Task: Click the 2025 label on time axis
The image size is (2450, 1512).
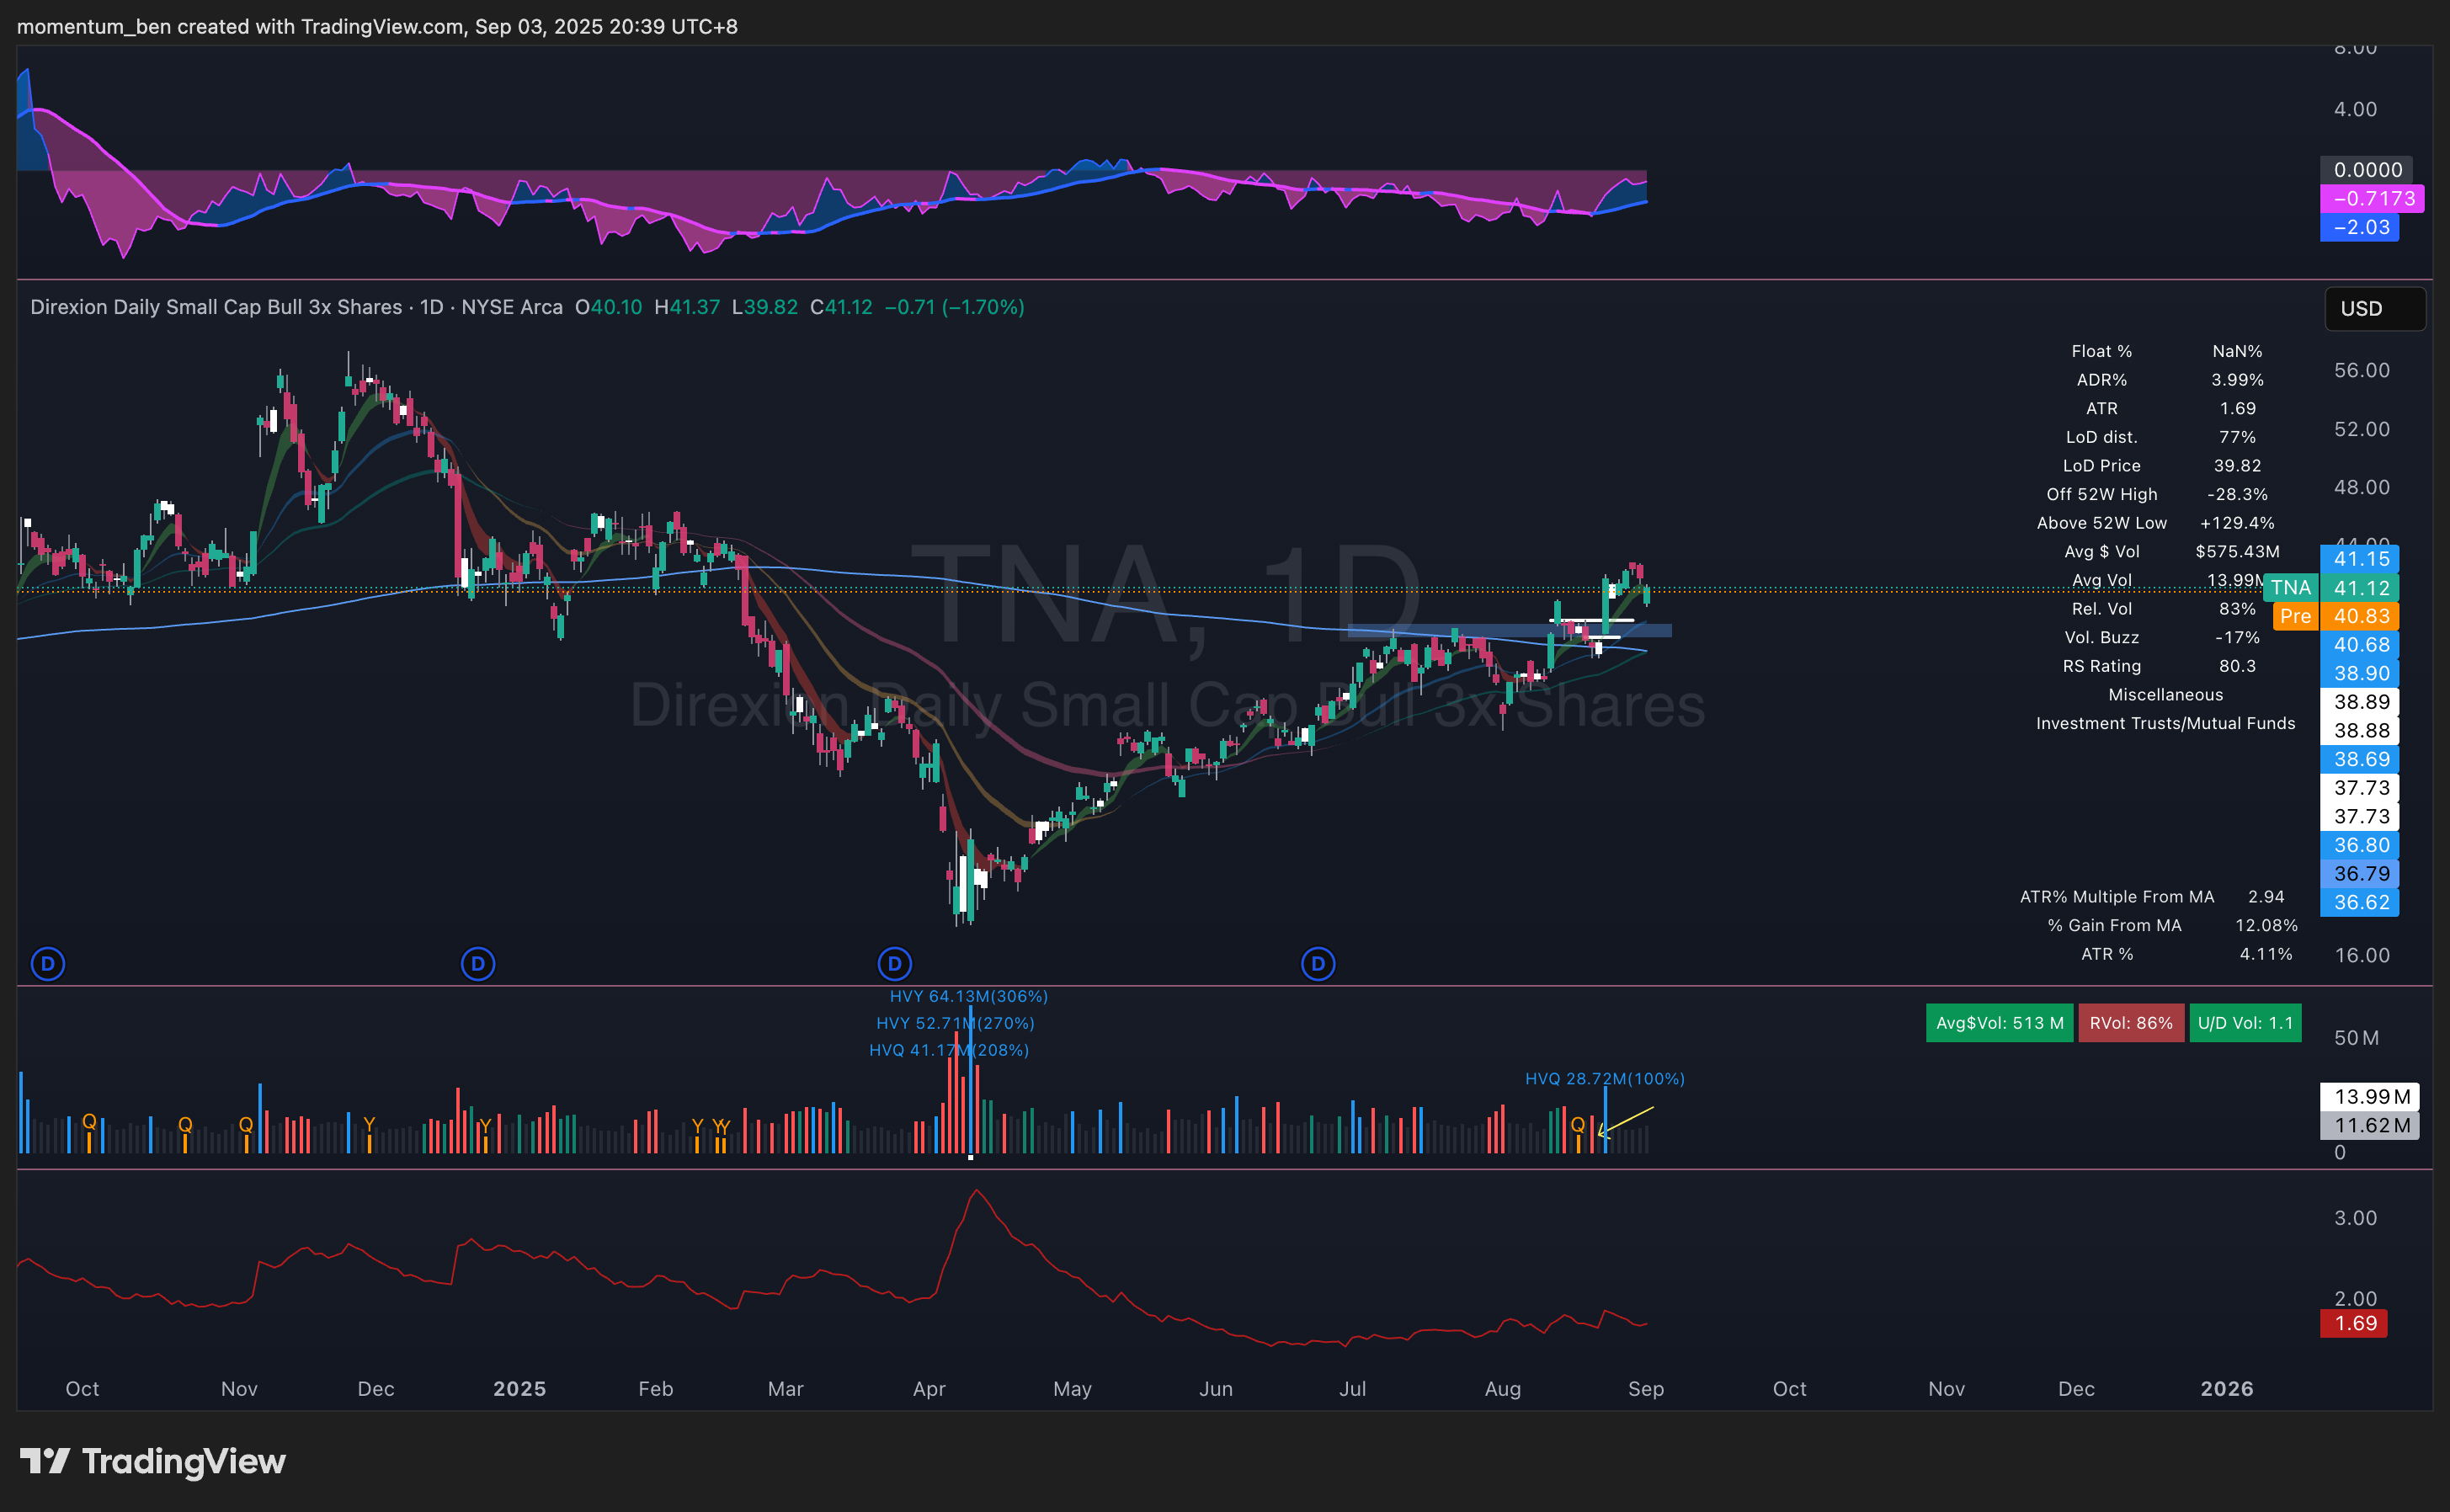Action: (x=519, y=1388)
